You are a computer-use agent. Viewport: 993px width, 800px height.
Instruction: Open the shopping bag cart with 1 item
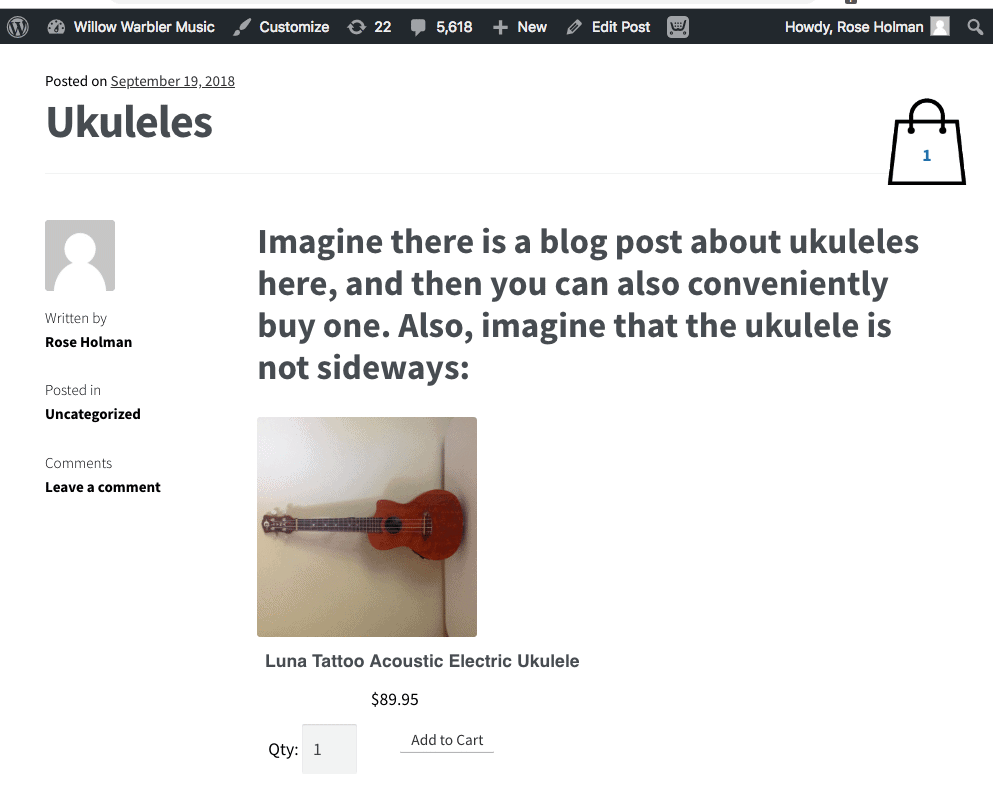coord(927,142)
